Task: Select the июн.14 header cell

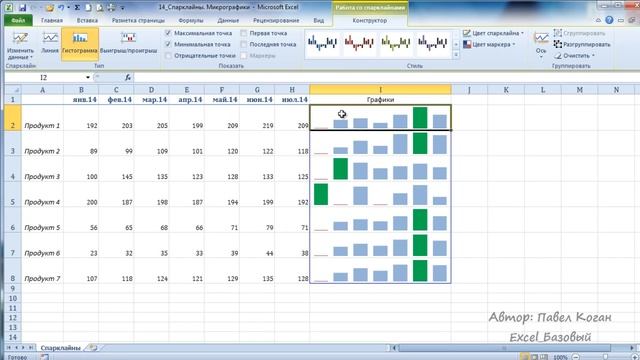Action: (x=257, y=100)
